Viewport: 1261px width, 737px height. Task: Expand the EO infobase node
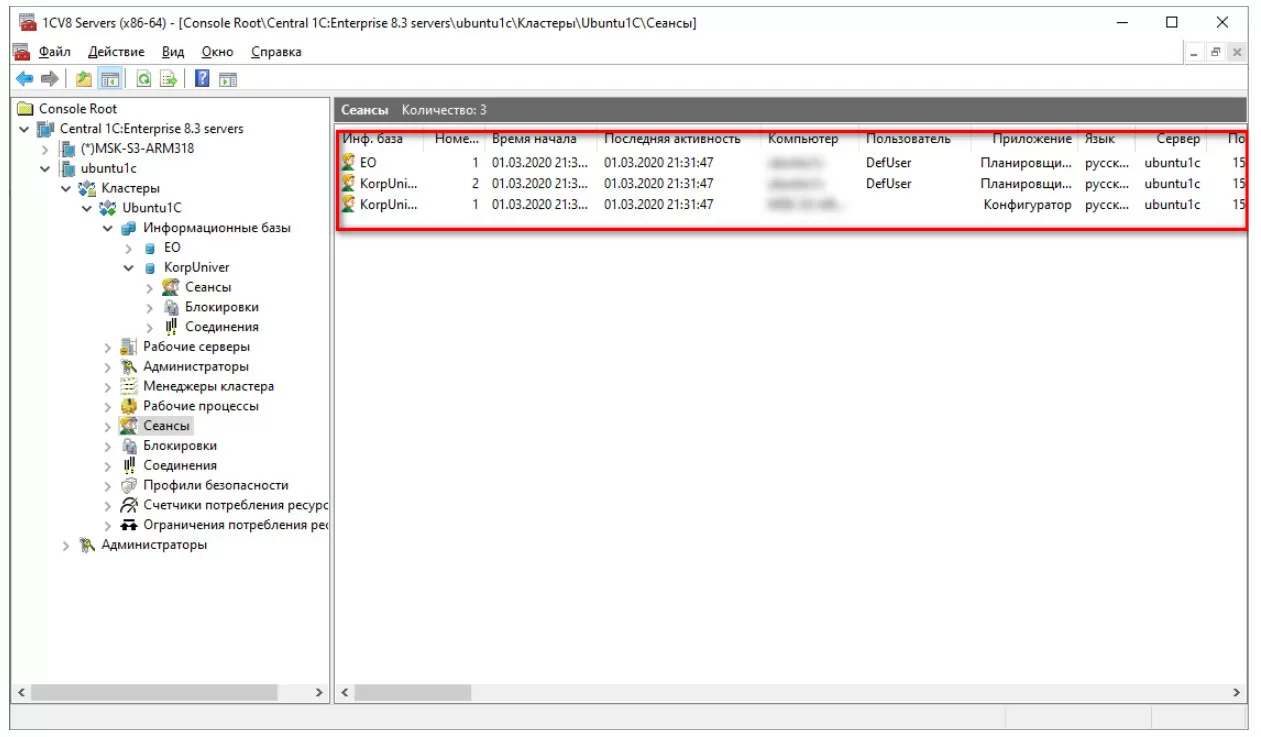pyautogui.click(x=129, y=248)
